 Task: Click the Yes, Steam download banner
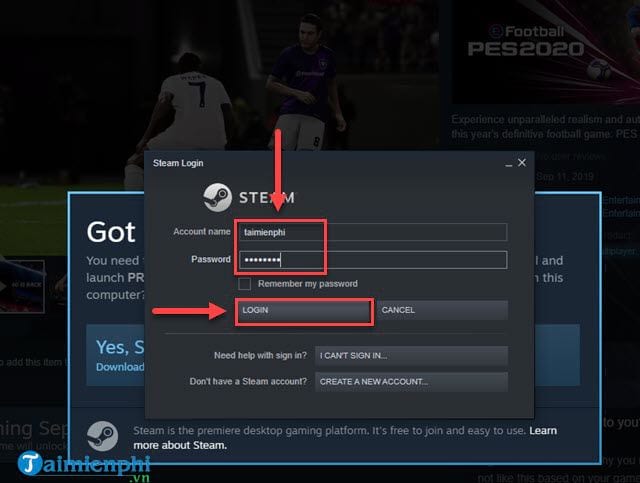click(115, 355)
